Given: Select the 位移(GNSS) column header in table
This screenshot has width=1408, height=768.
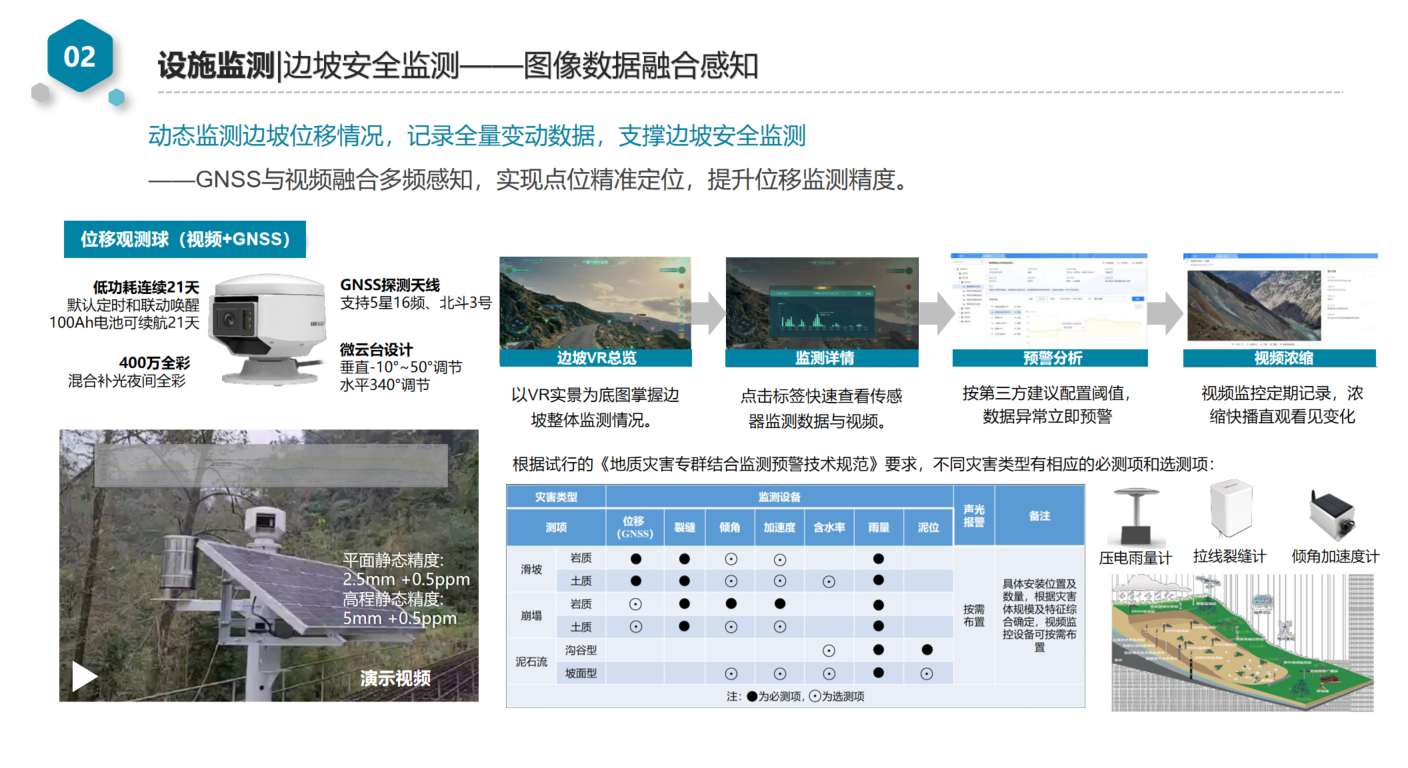Looking at the screenshot, I should [635, 527].
